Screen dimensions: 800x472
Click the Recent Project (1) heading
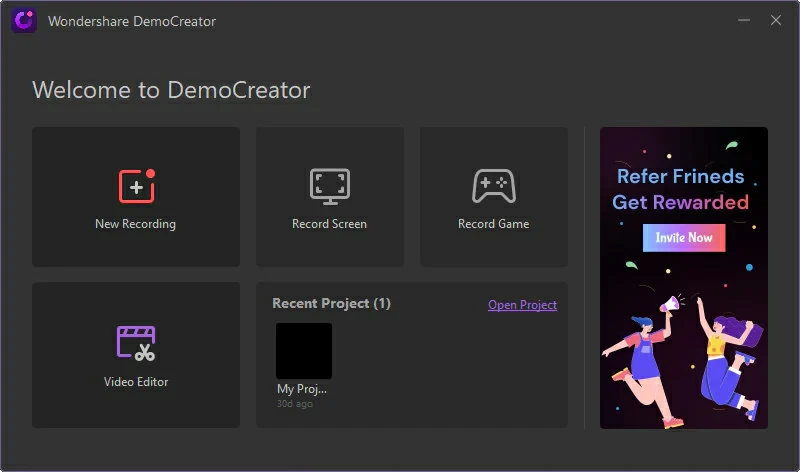point(331,304)
